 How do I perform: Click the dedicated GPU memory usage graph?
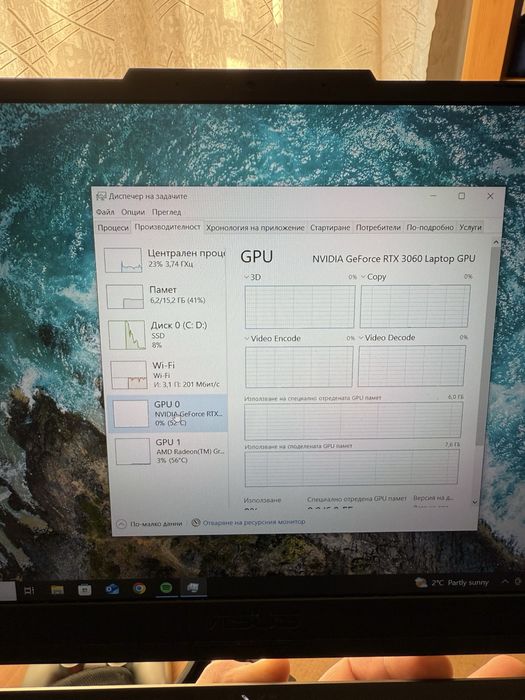(x=353, y=420)
